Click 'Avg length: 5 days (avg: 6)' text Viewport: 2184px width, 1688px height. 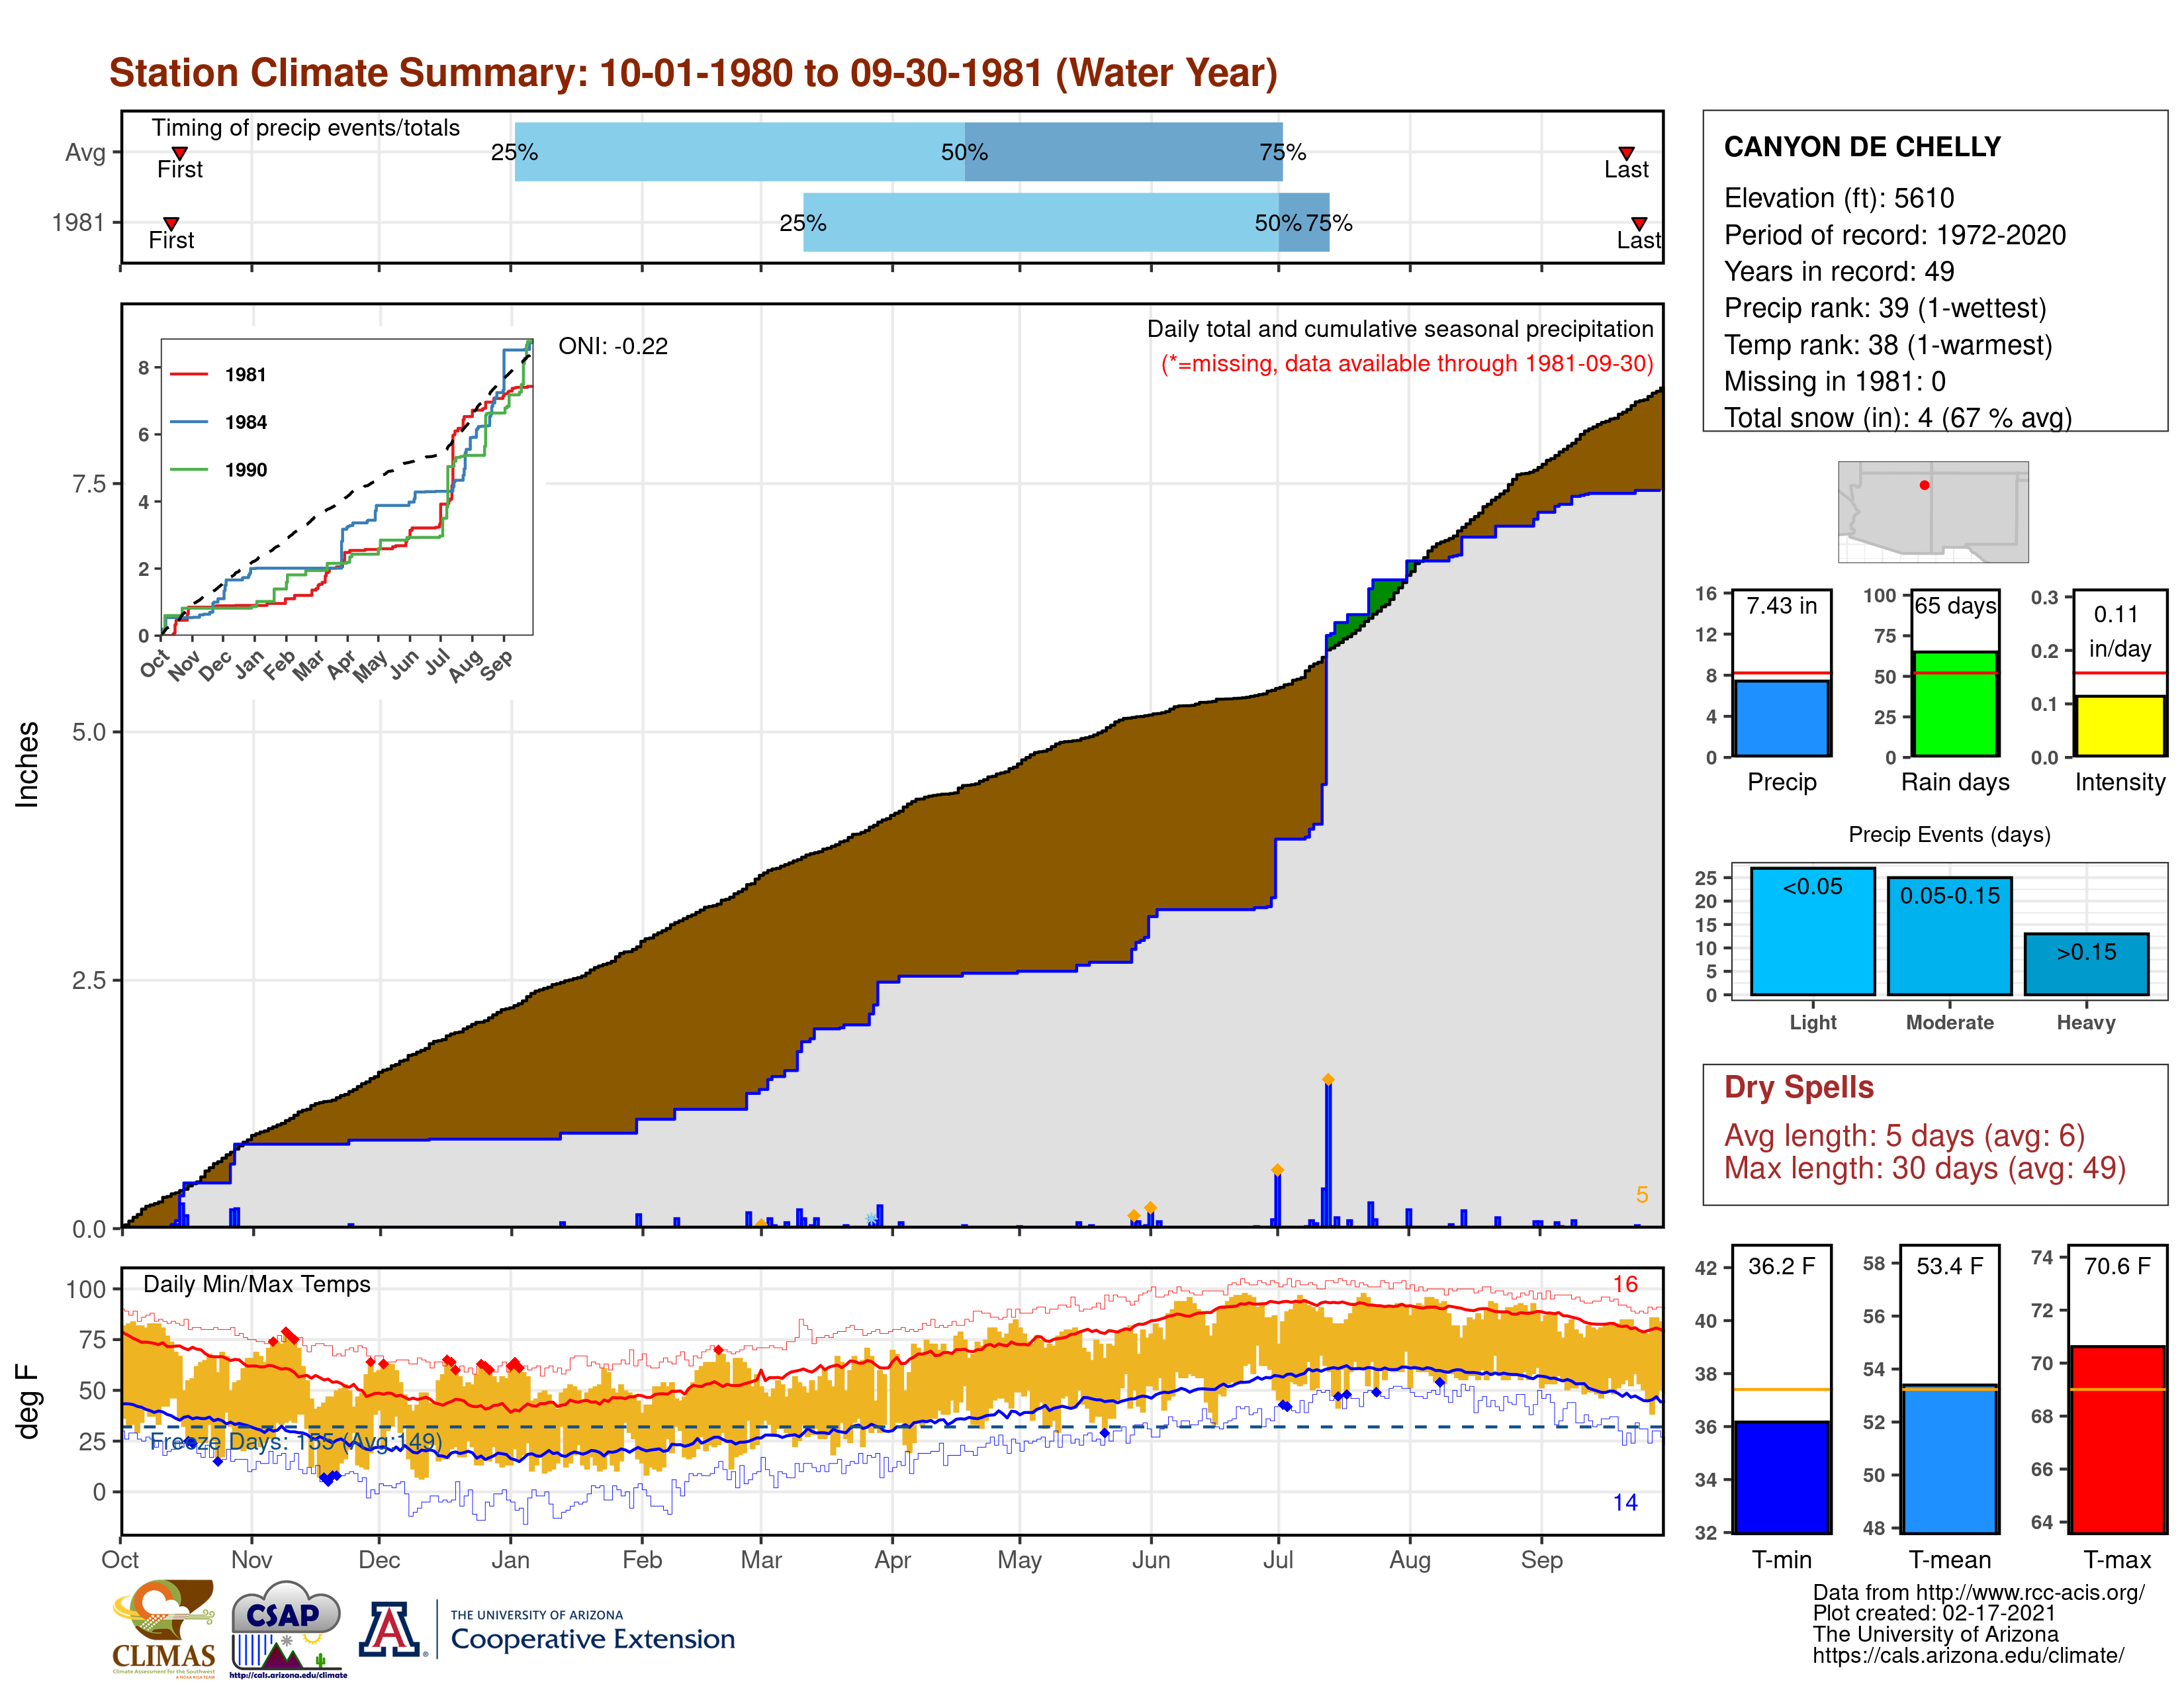pos(1905,1136)
